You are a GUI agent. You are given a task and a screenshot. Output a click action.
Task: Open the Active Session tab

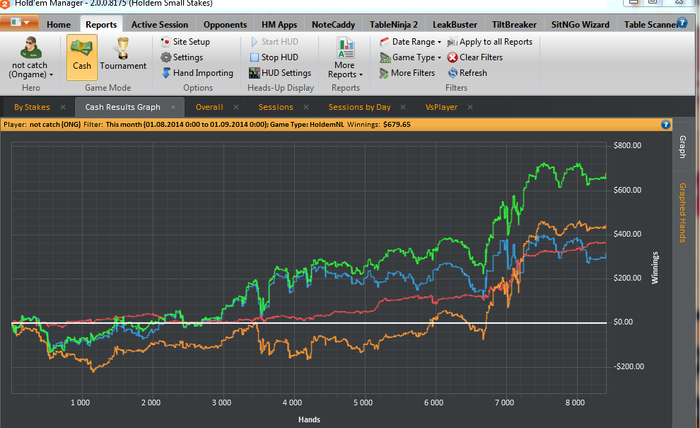click(159, 25)
